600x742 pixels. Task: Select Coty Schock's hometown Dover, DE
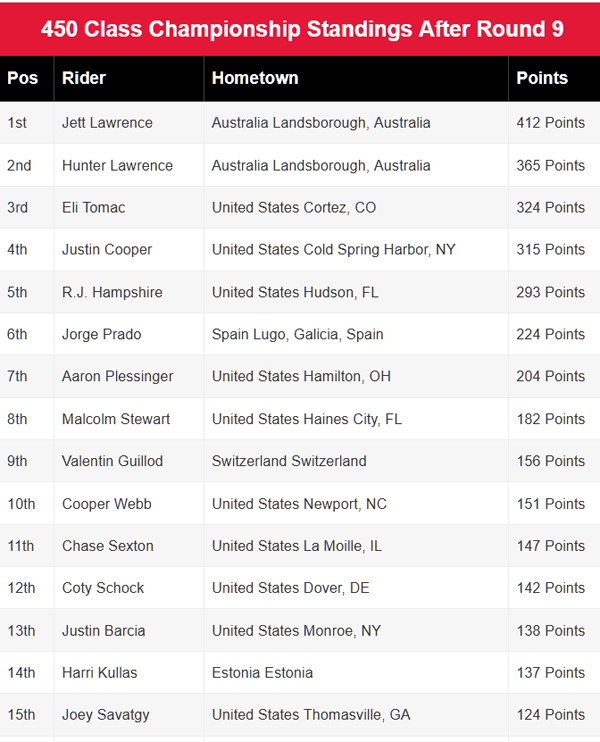point(290,588)
